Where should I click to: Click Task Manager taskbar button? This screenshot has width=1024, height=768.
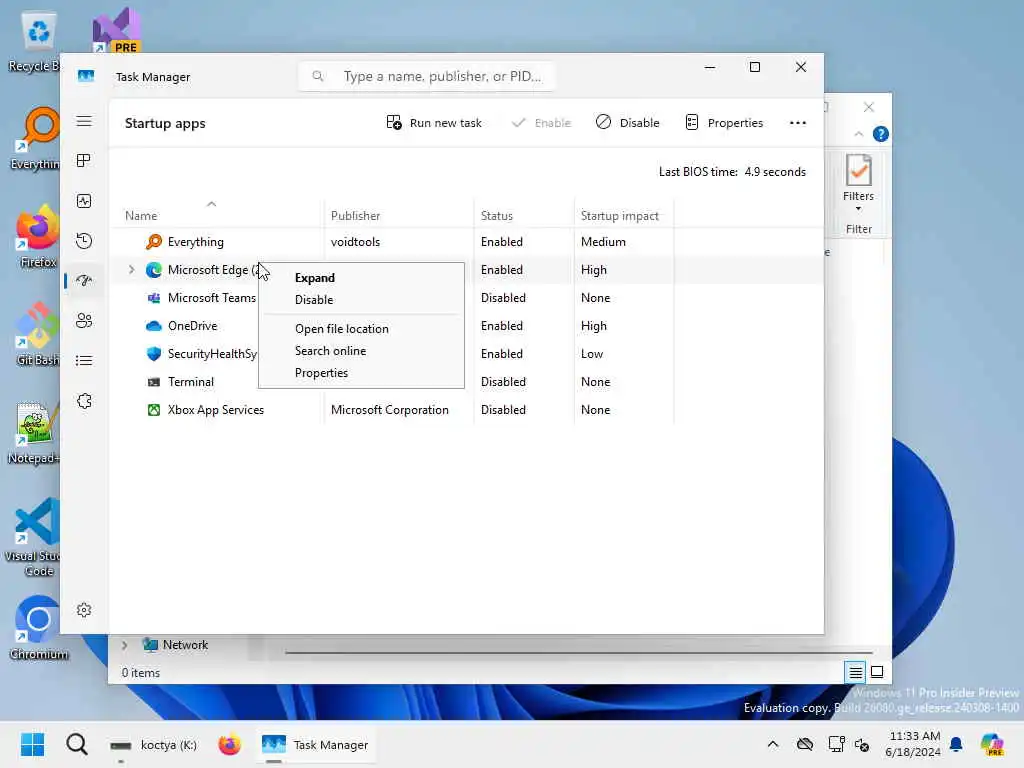pos(315,744)
